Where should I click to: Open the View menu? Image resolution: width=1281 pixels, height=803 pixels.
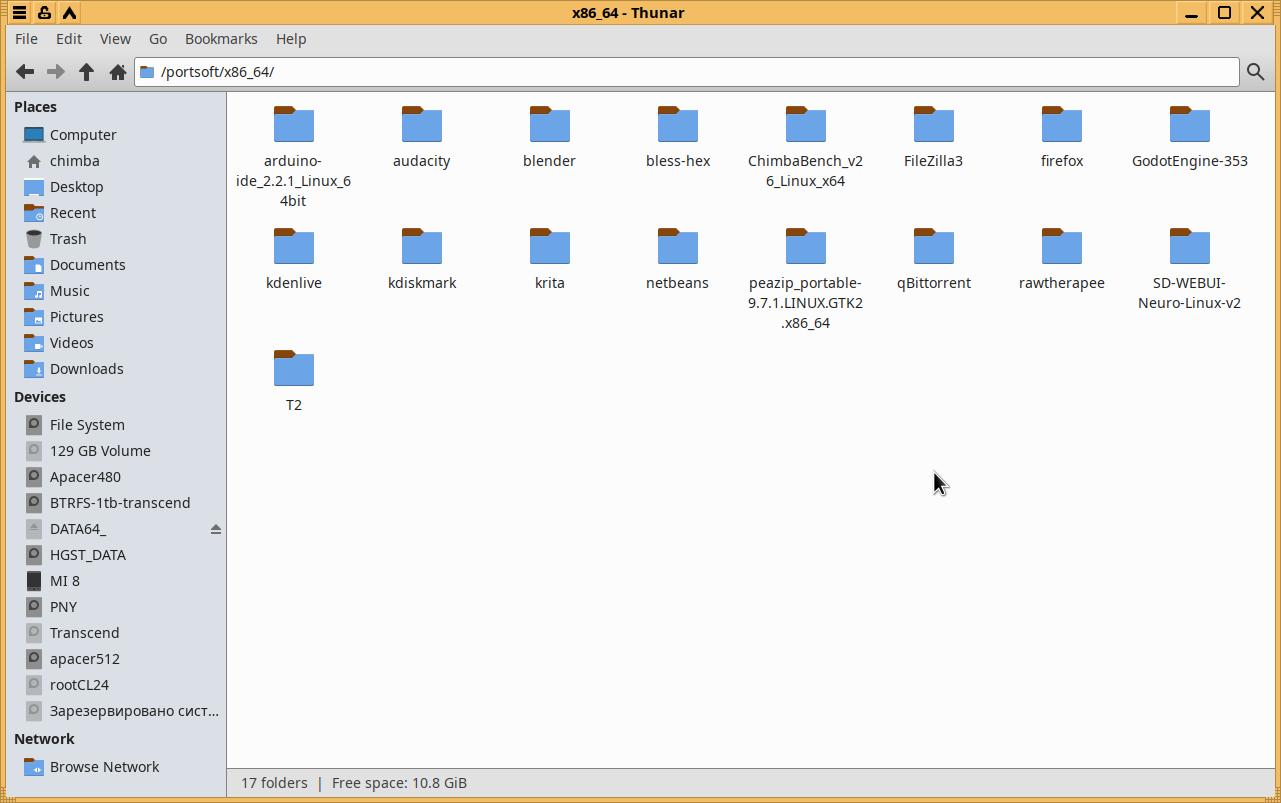click(115, 39)
